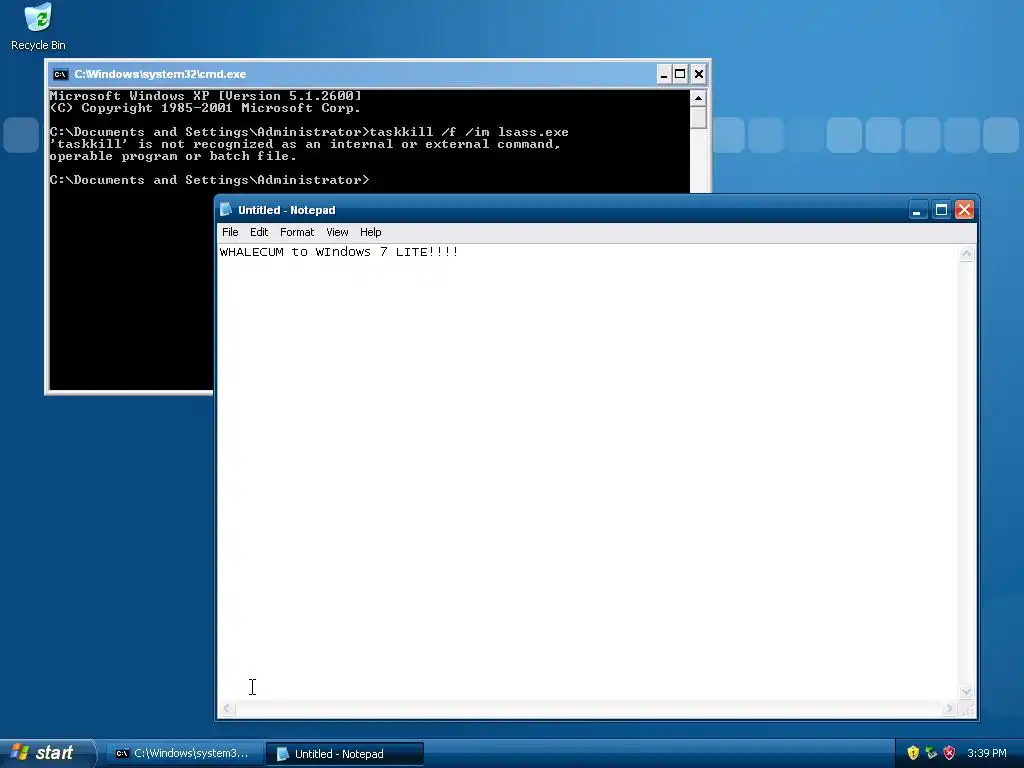Minimize the Notepad window
The width and height of the screenshot is (1024, 768).
point(917,210)
